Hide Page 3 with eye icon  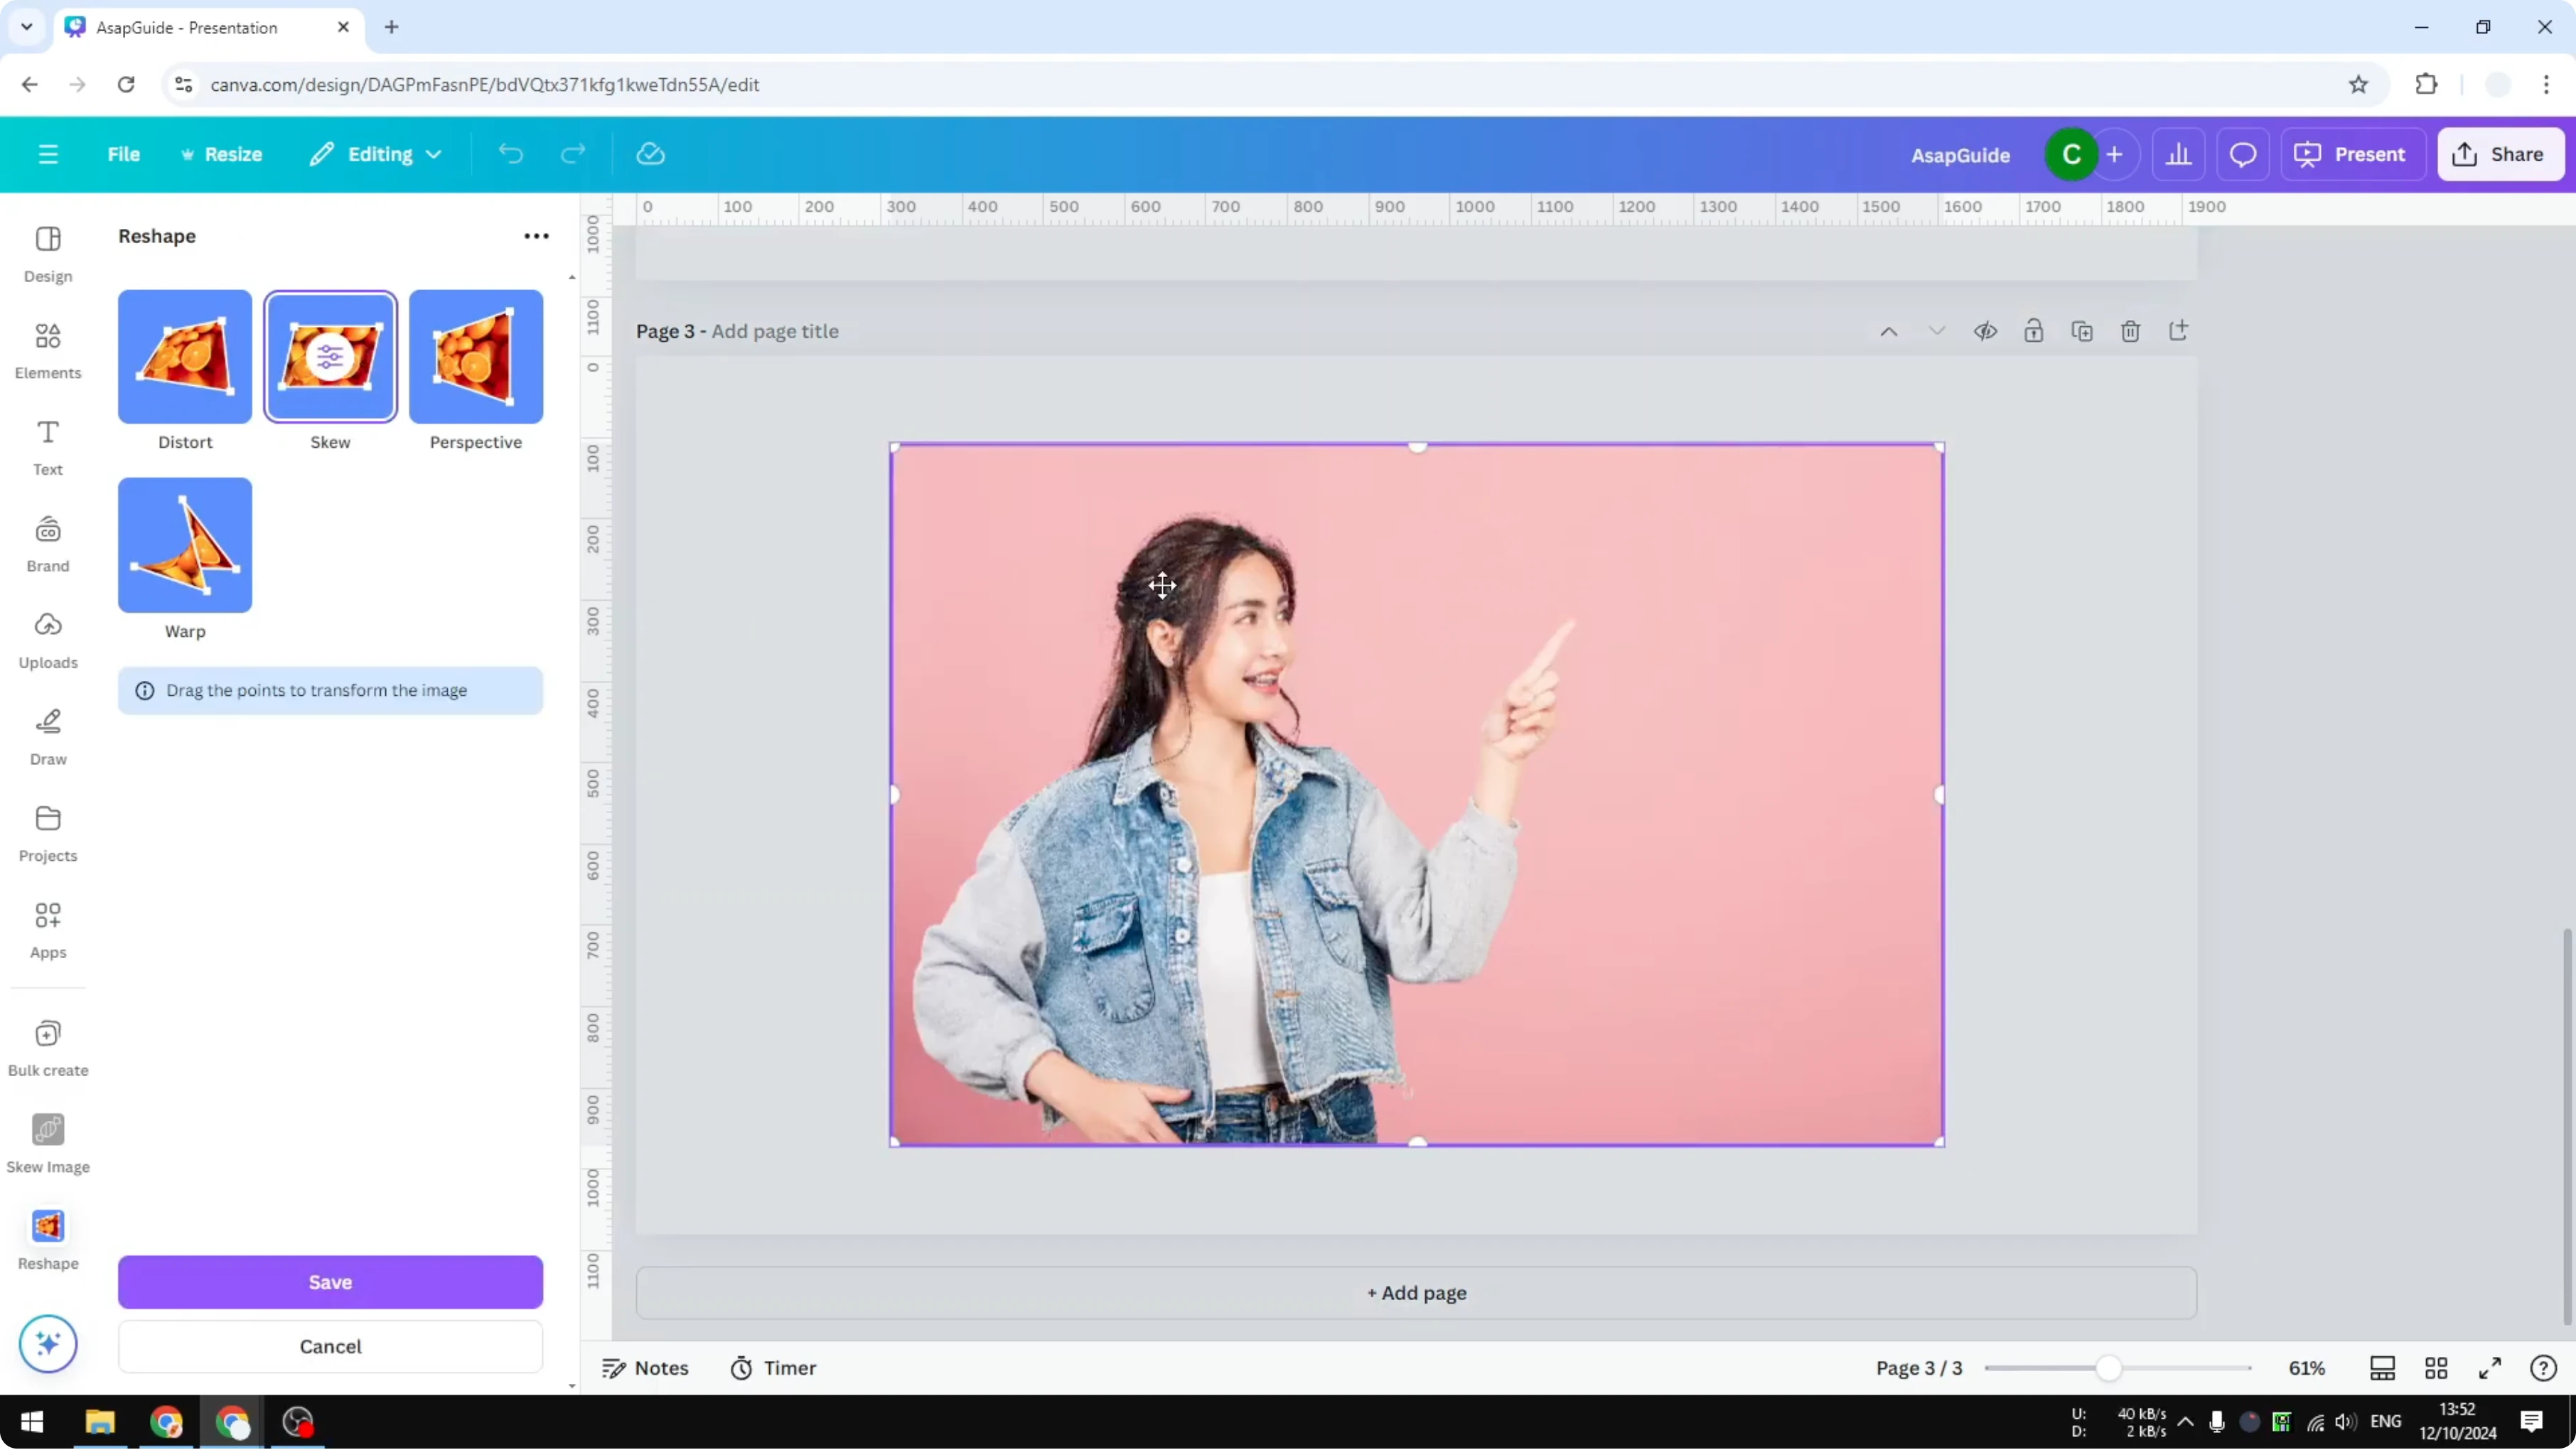1986,330
